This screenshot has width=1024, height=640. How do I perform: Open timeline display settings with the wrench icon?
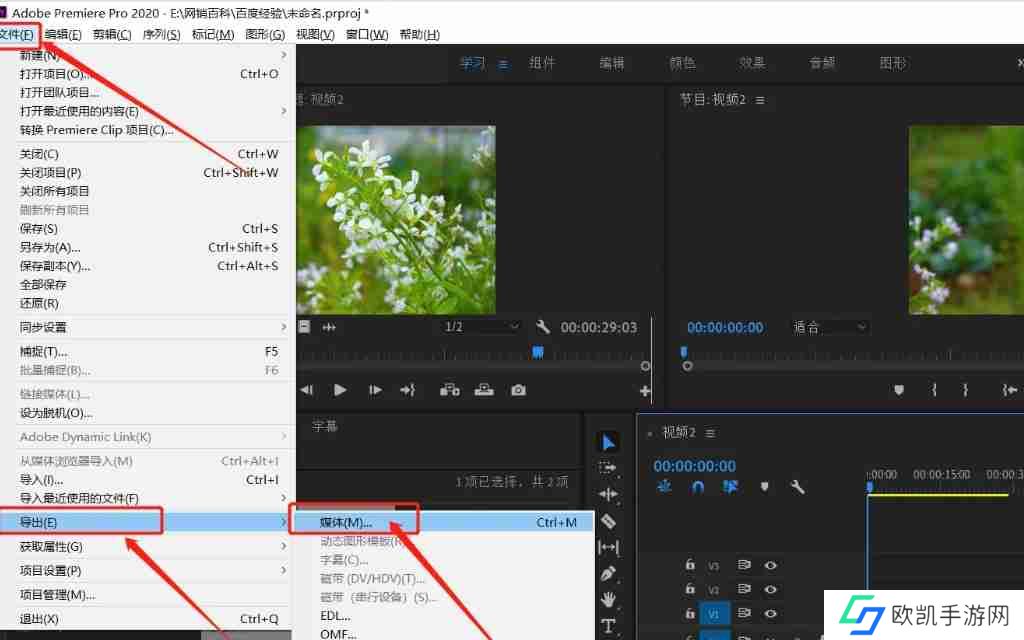(798, 487)
